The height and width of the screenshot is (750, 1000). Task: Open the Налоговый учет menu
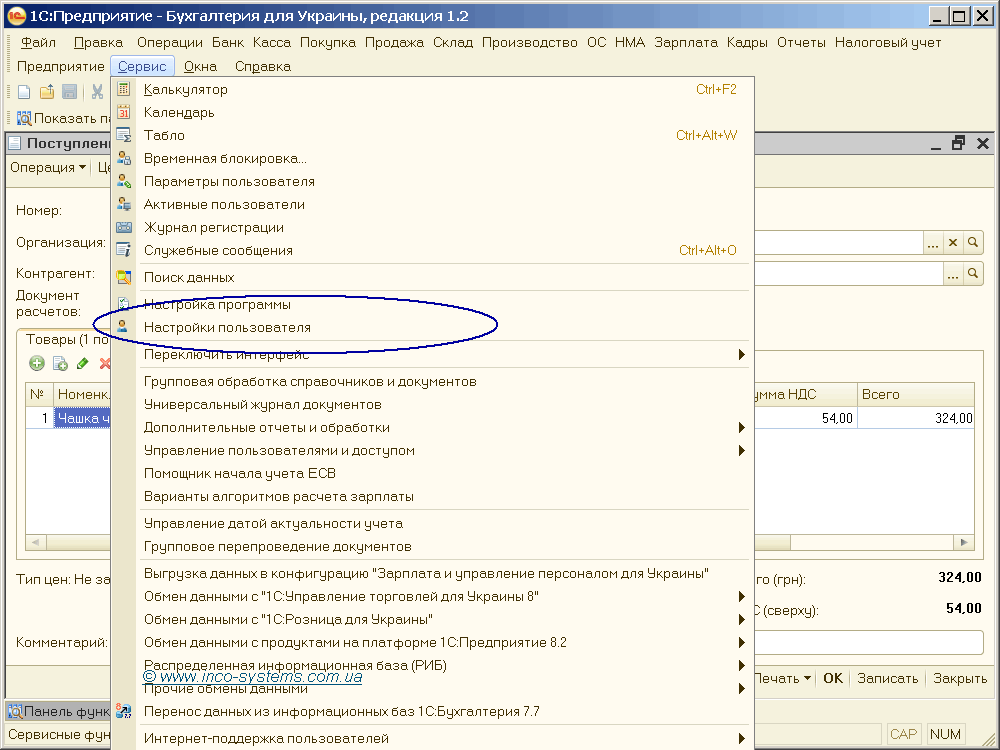(x=888, y=42)
